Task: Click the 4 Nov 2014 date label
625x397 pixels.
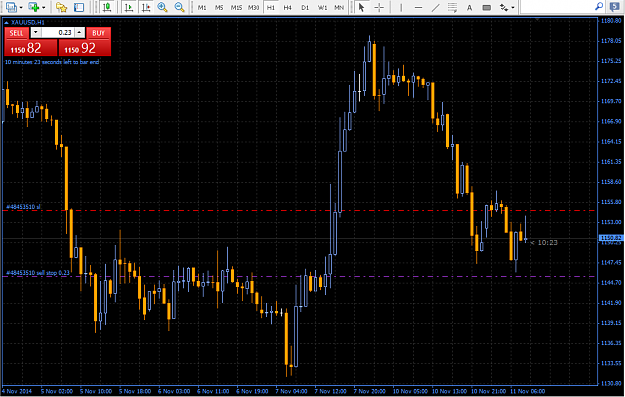Action: [17, 391]
